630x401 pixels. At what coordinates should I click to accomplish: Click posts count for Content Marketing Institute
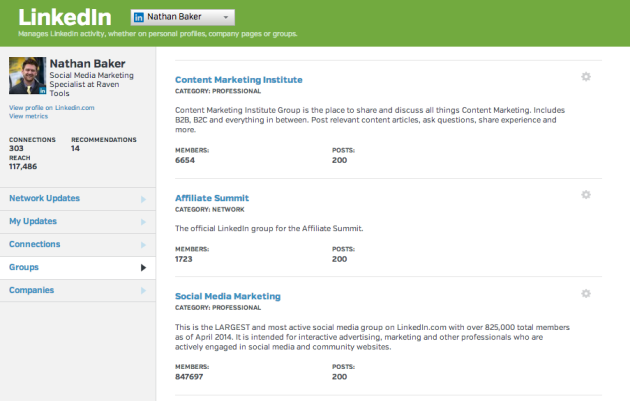point(340,160)
